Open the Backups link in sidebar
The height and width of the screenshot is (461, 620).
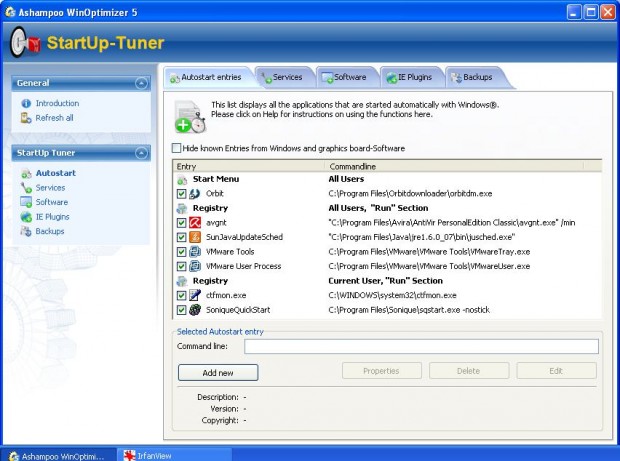coord(50,231)
